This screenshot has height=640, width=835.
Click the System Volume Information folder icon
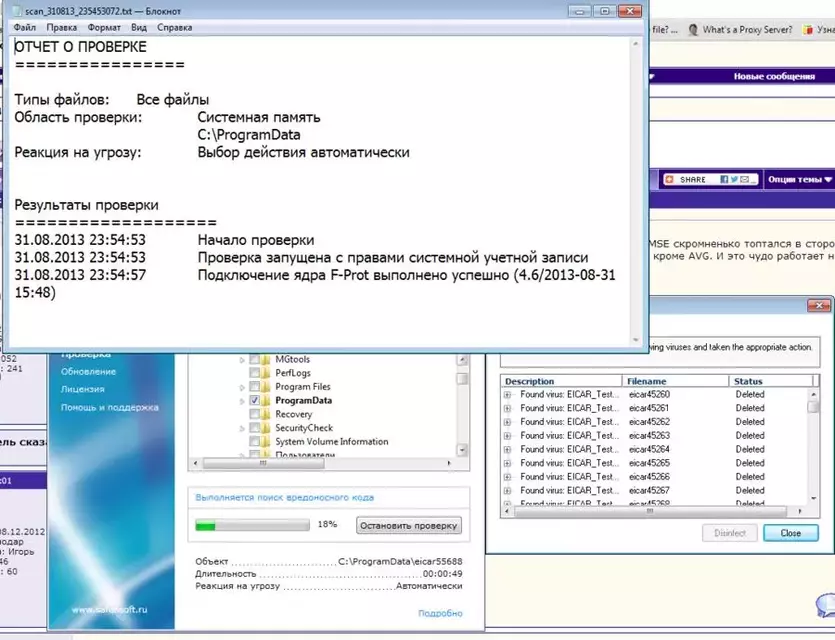pyautogui.click(x=266, y=441)
